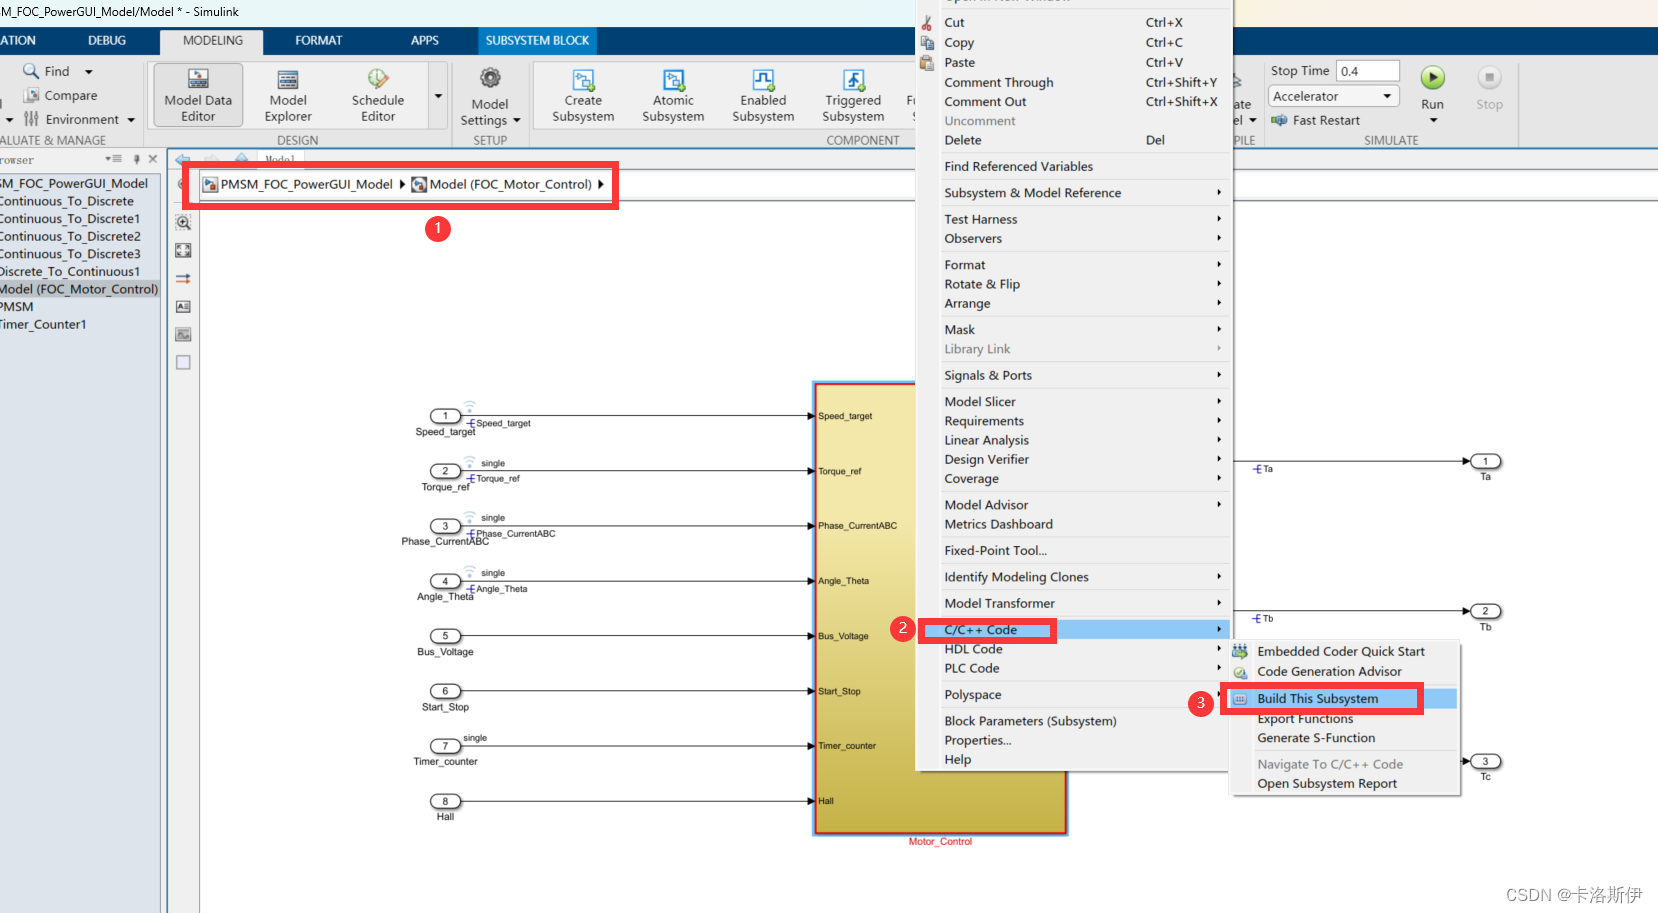Add Annotation from palette
This screenshot has height=913, width=1658.
coord(183,307)
